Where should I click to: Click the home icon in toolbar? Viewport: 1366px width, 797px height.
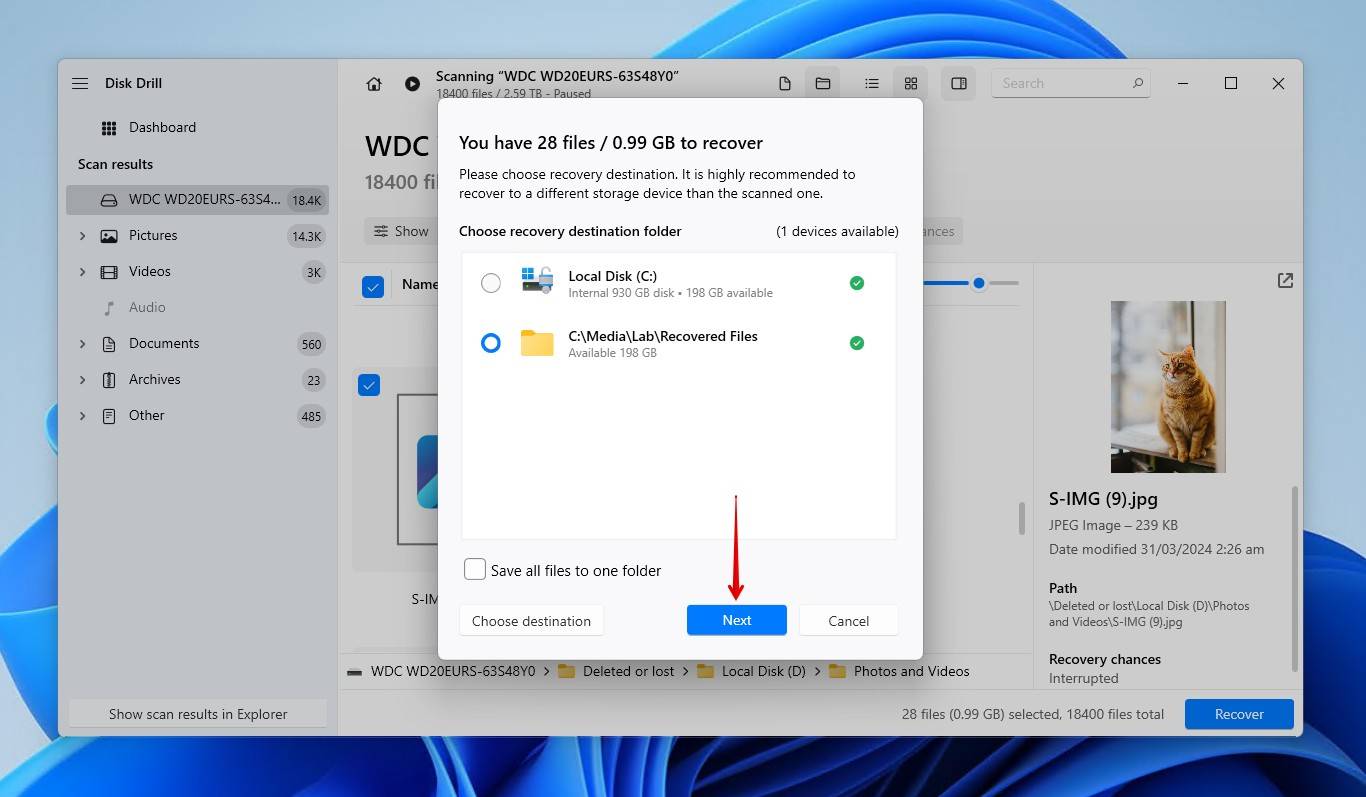click(374, 84)
